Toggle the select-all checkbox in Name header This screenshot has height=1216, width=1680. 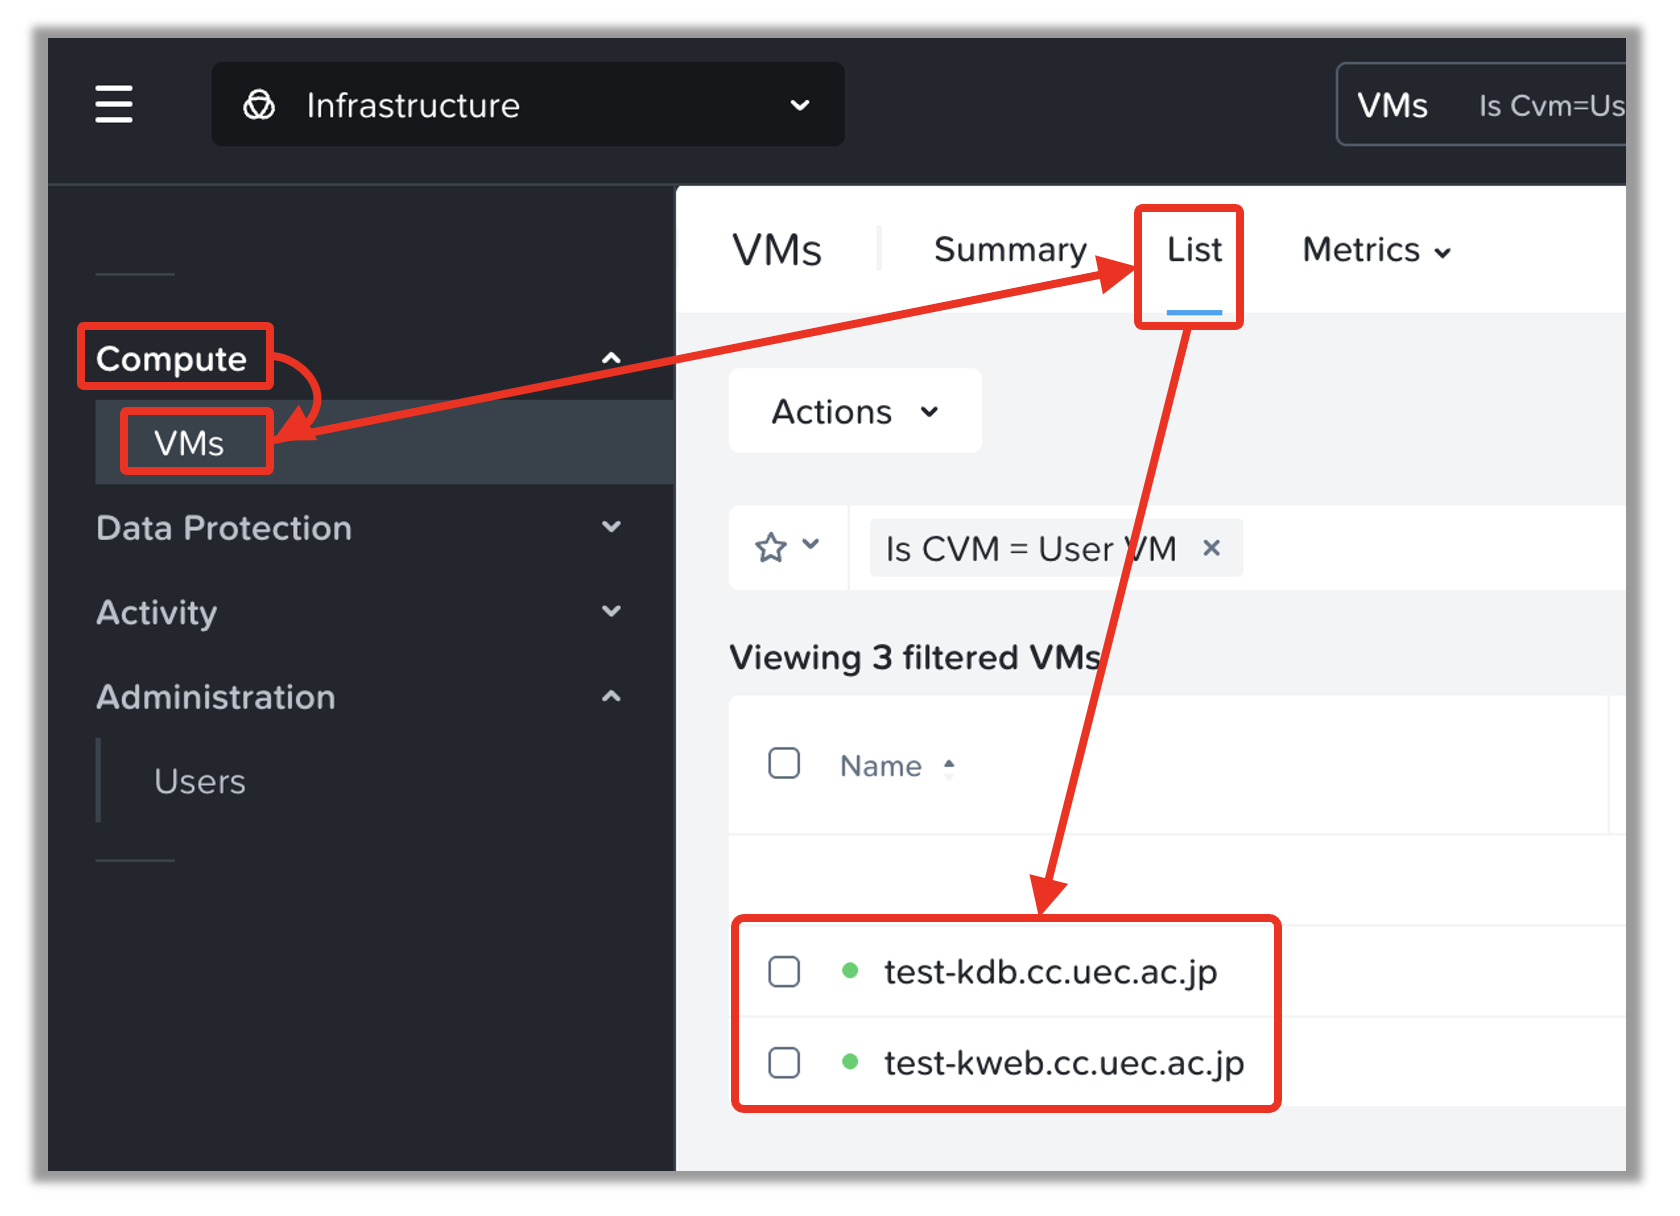click(784, 764)
